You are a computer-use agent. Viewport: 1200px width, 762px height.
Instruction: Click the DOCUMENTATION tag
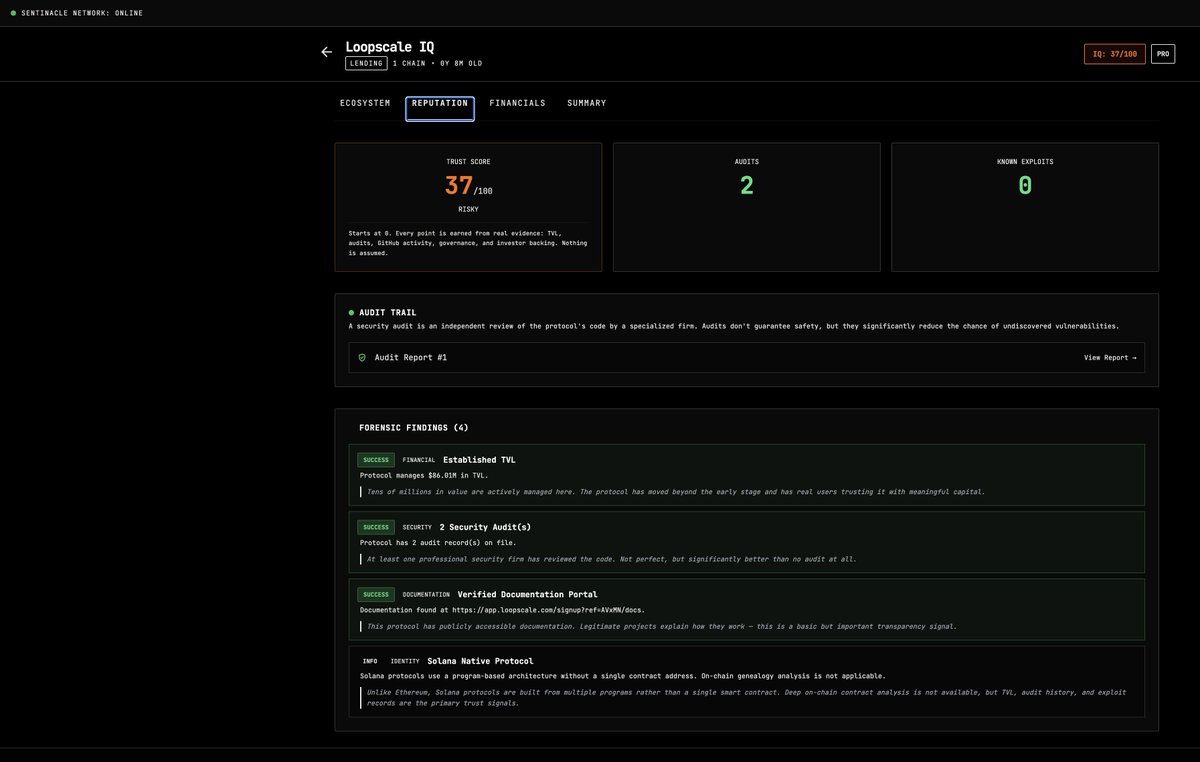click(426, 594)
